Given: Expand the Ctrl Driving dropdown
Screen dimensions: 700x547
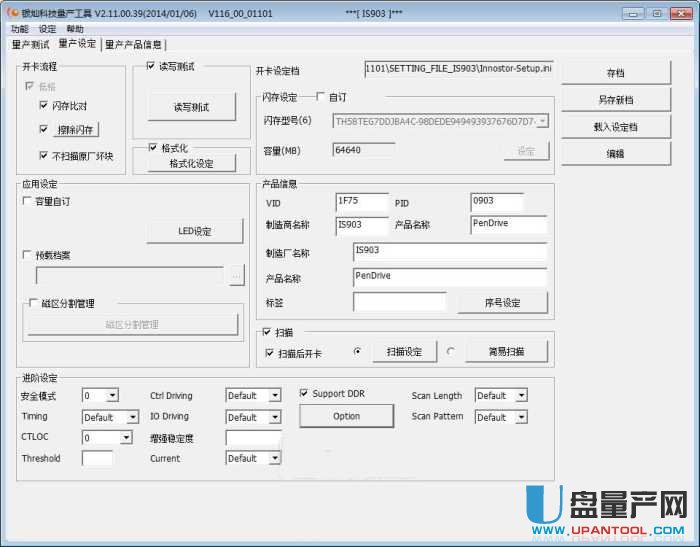Looking at the screenshot, I should pyautogui.click(x=274, y=396).
